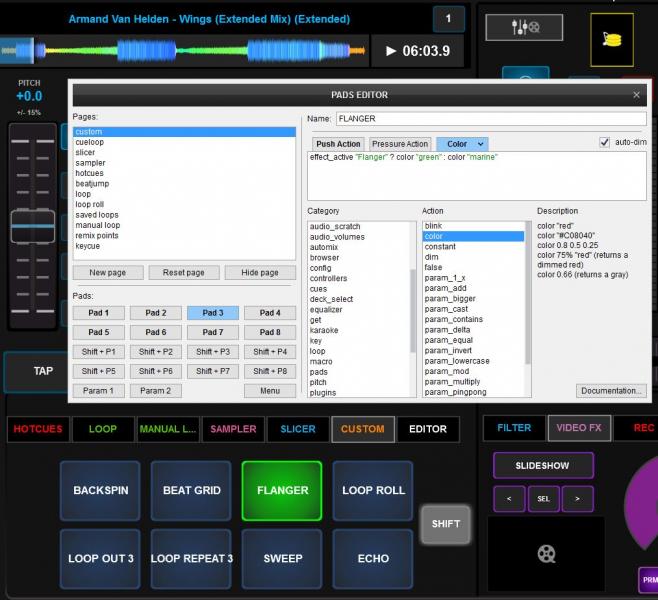Close the Pads Editor dialog
Viewport: 658px width, 600px height.
(636, 95)
